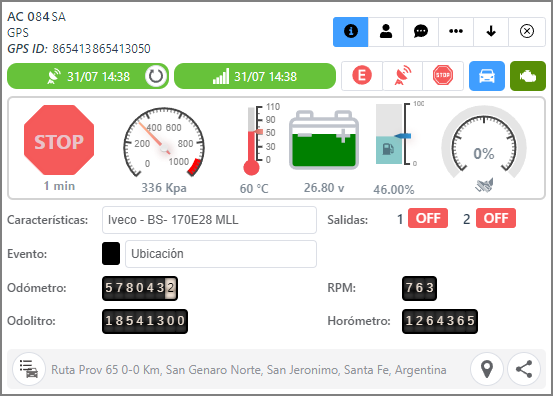Click the blue car button
Screen dimensions: 553x396
tap(487, 76)
